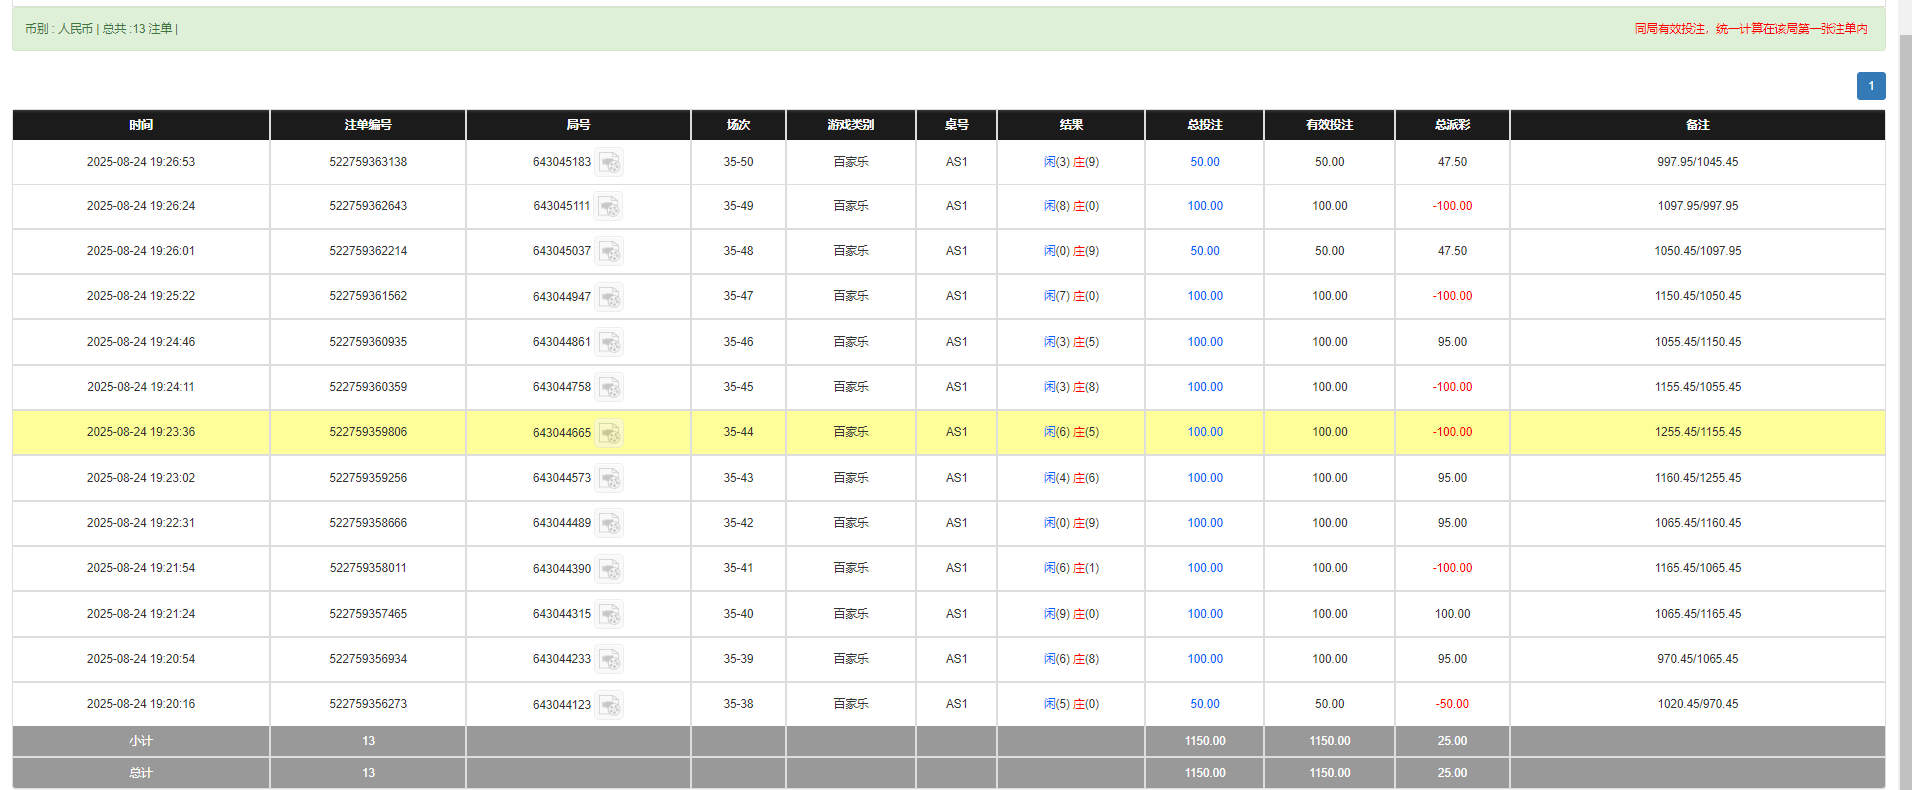
Task: Play video replay icon for round 643045037
Action: pos(609,251)
